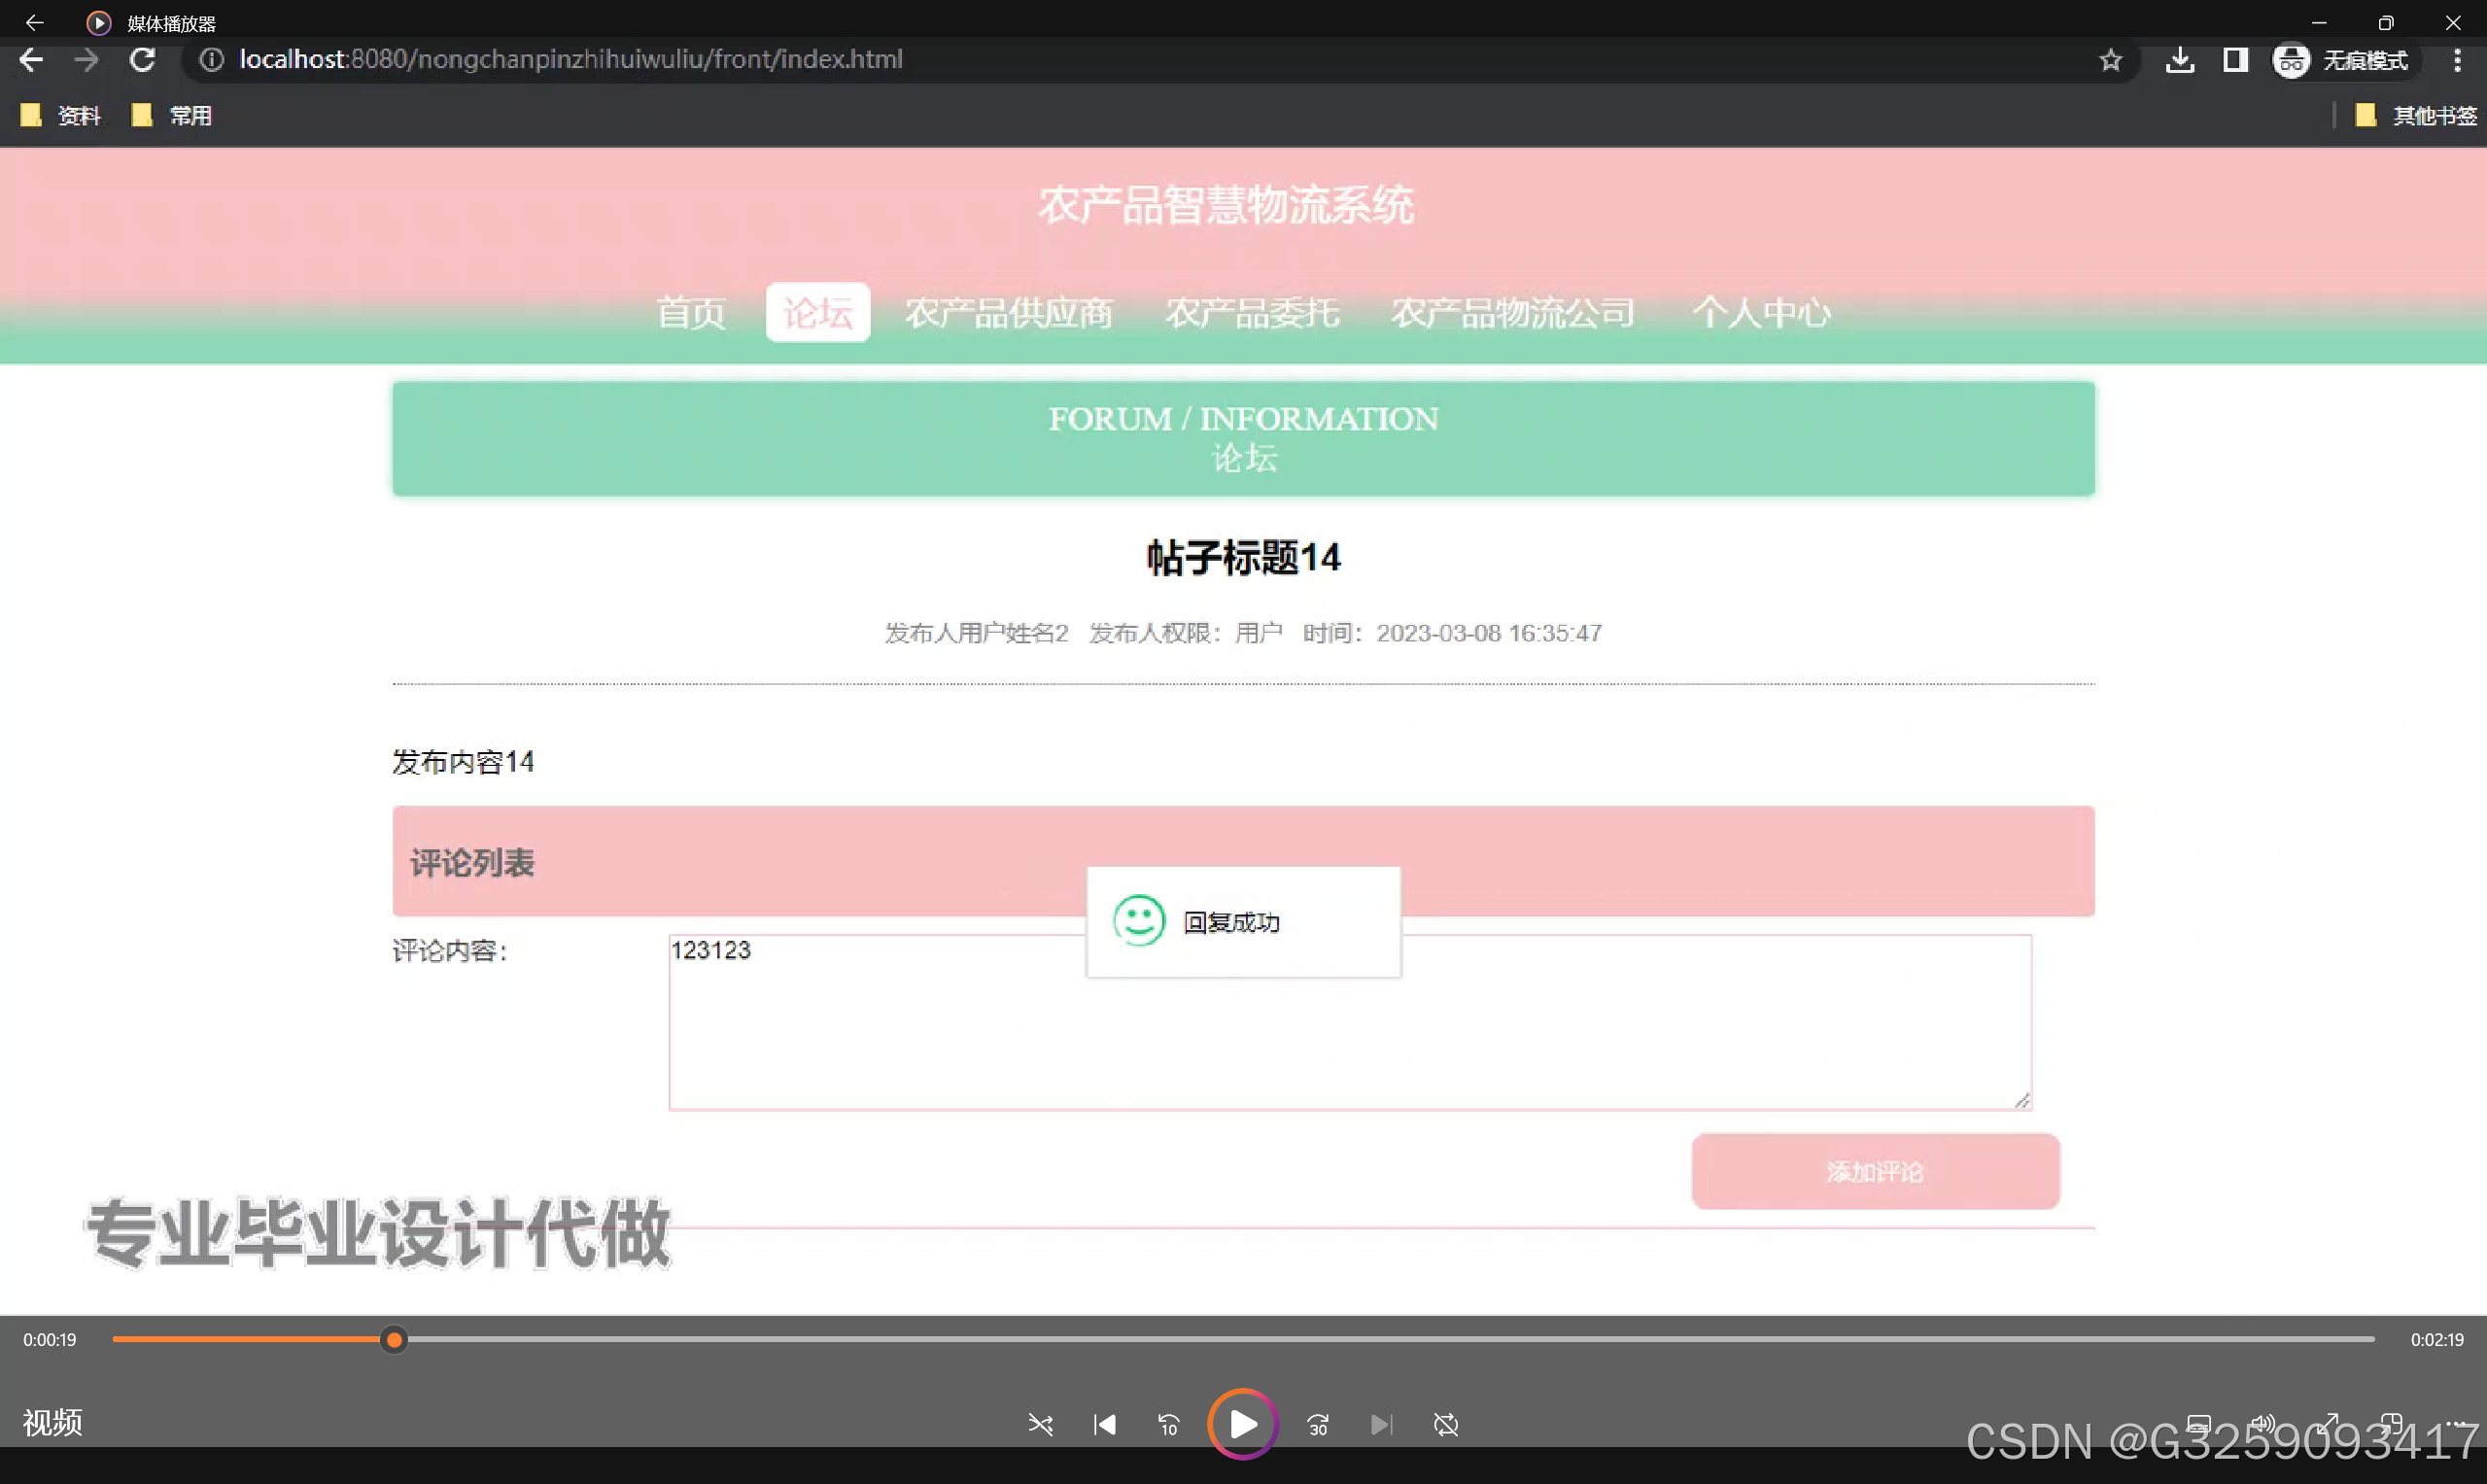
Task: Click the 添加评论 button
Action: click(1875, 1171)
